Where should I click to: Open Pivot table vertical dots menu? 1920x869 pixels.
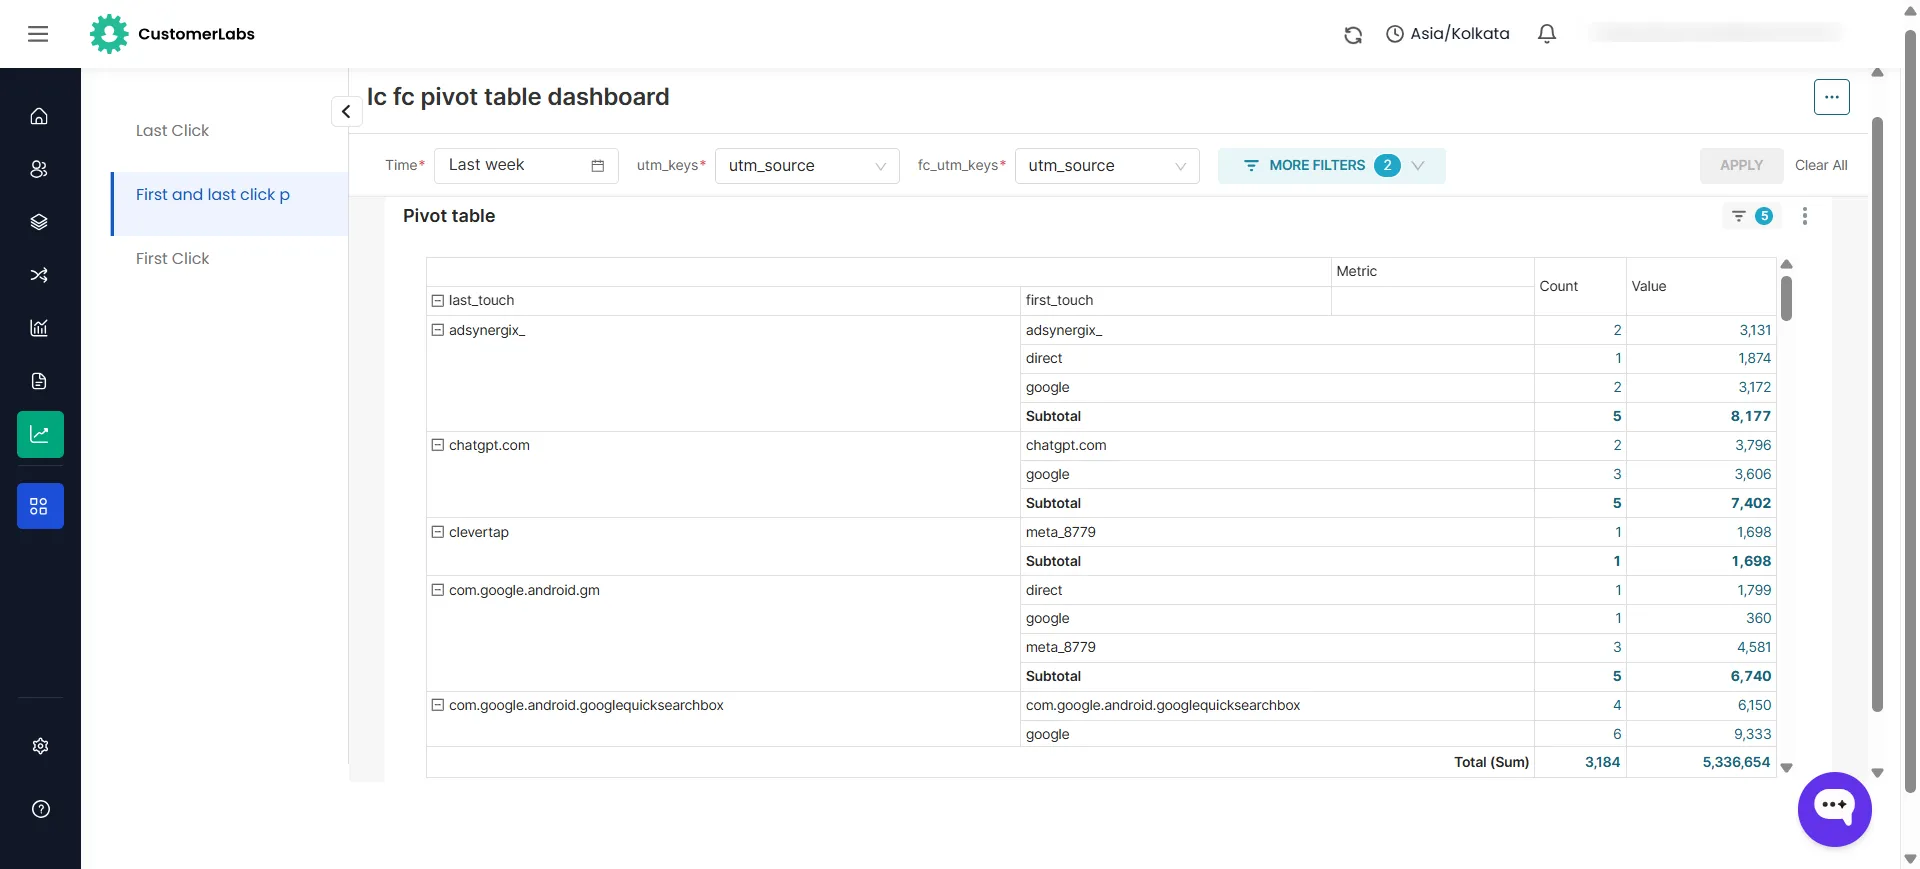click(x=1804, y=216)
